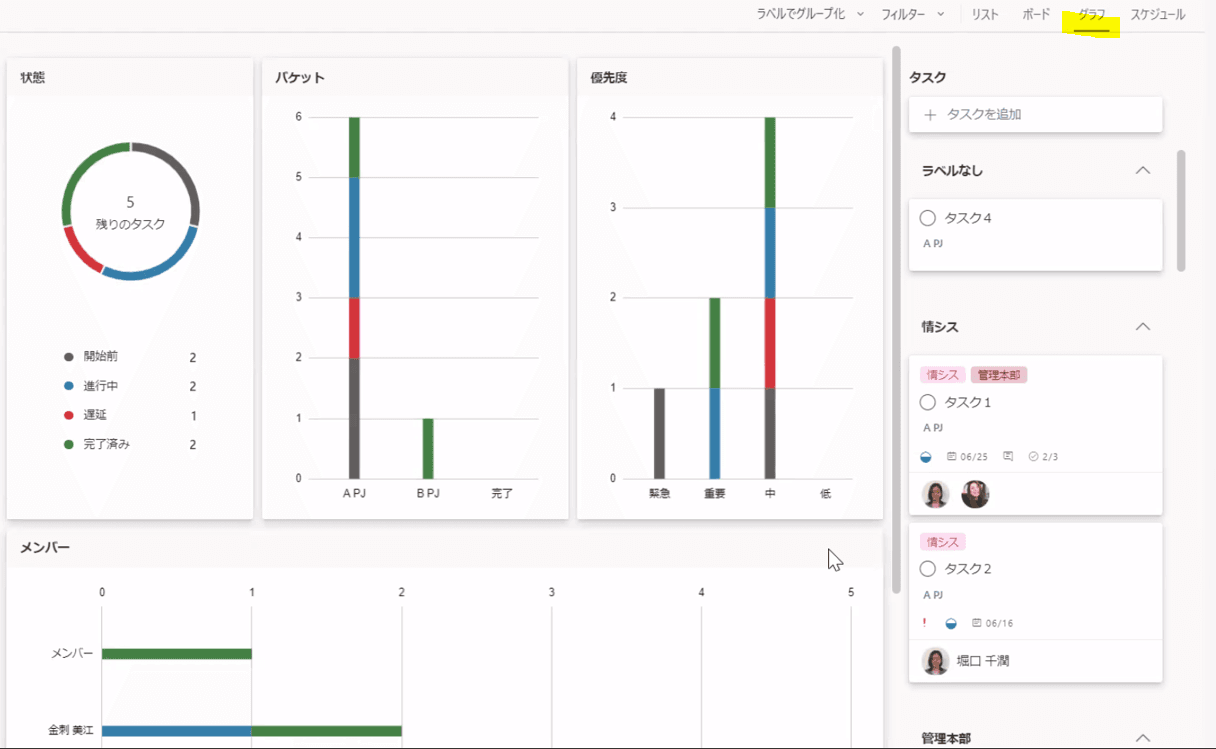The height and width of the screenshot is (749, 1216).
Task: Click the red important priority icon on タスク2
Action: 924,623
